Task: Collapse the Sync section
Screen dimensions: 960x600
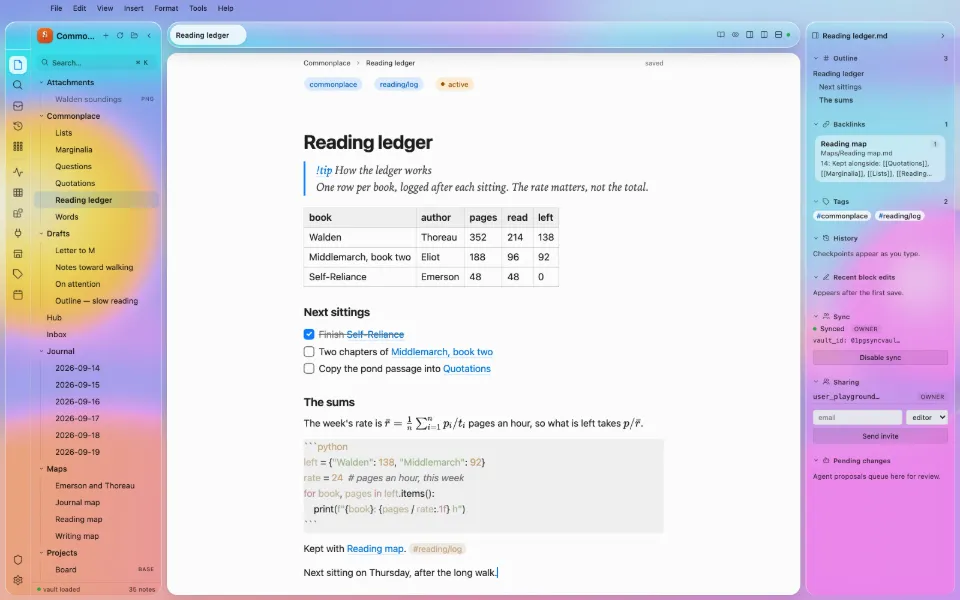Action: click(816, 317)
